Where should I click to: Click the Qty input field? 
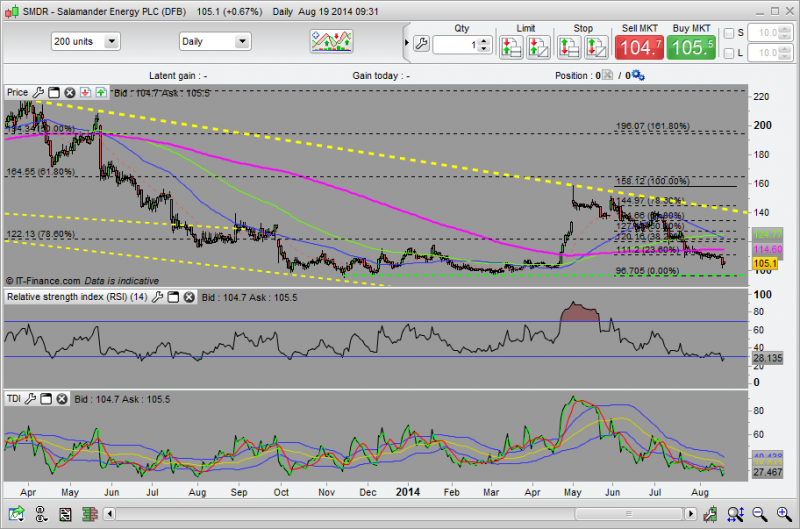tap(456, 46)
